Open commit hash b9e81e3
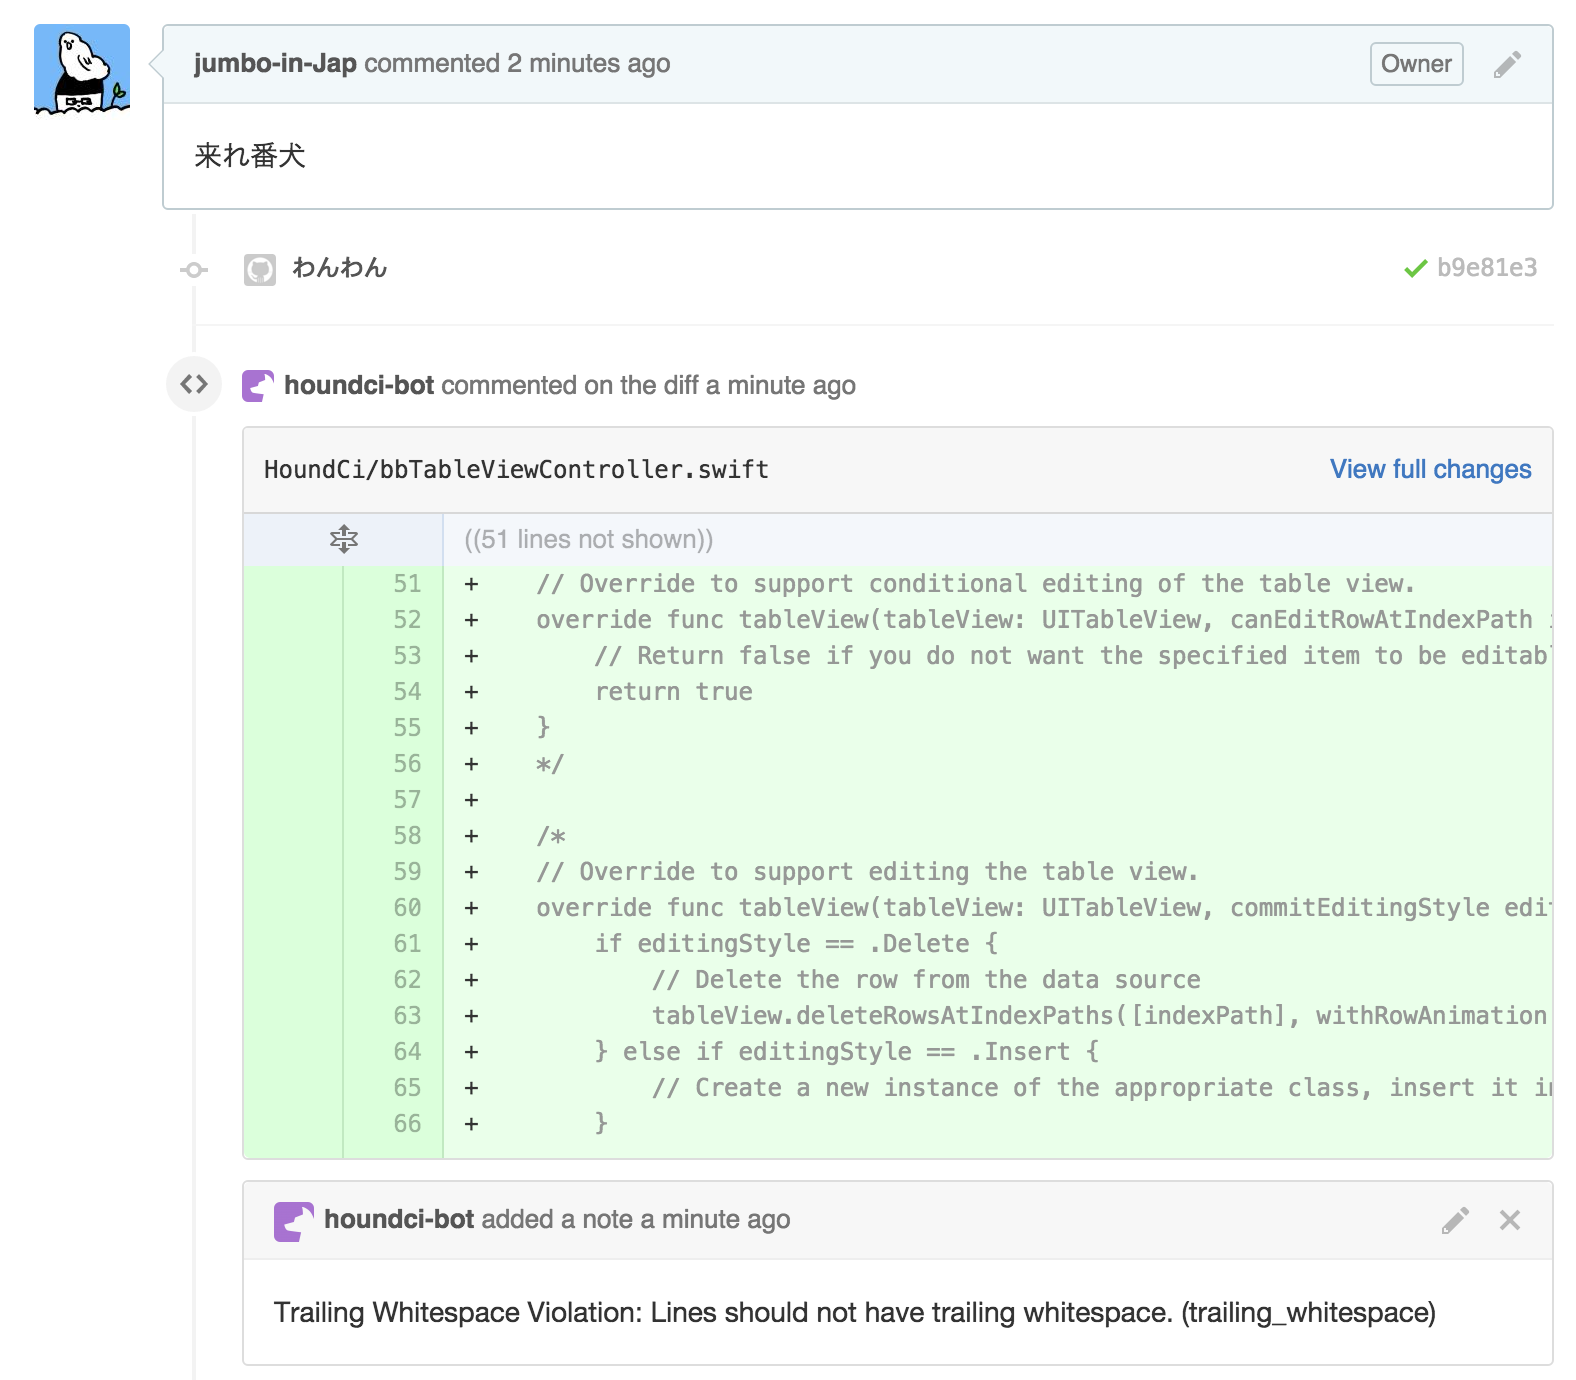Viewport: 1576px width, 1380px height. [x=1487, y=268]
